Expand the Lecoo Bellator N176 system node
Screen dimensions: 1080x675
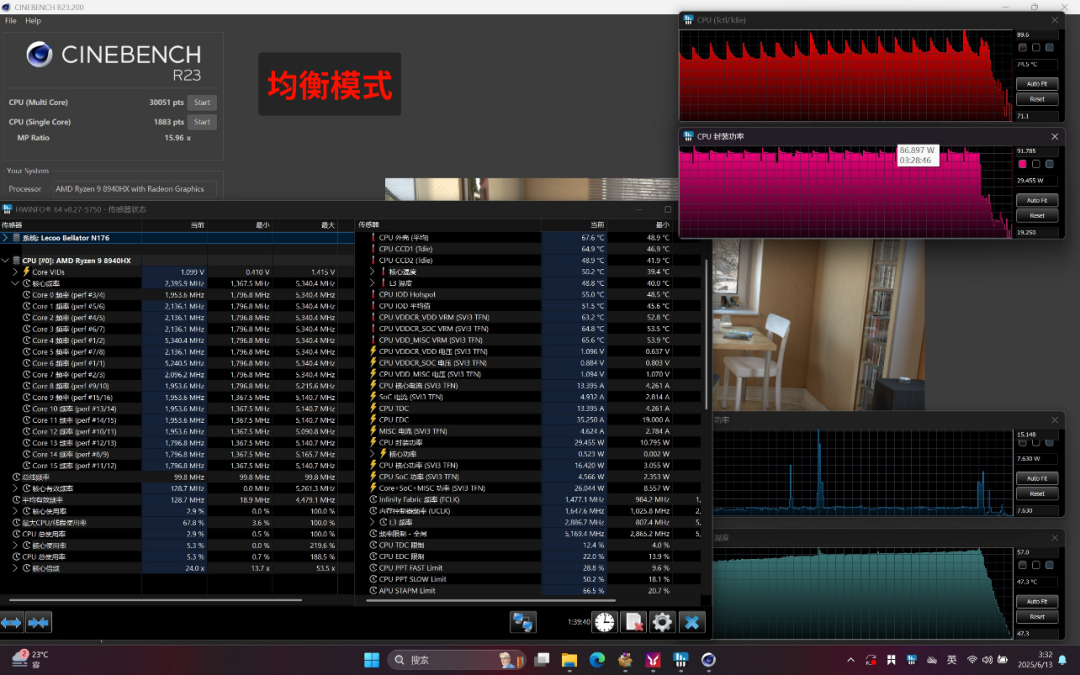coord(6,238)
